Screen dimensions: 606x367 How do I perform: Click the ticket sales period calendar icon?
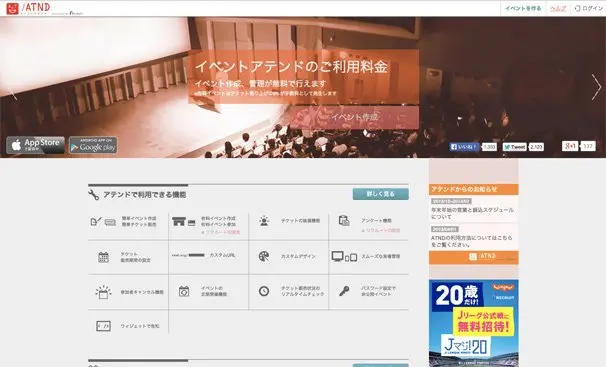click(103, 257)
